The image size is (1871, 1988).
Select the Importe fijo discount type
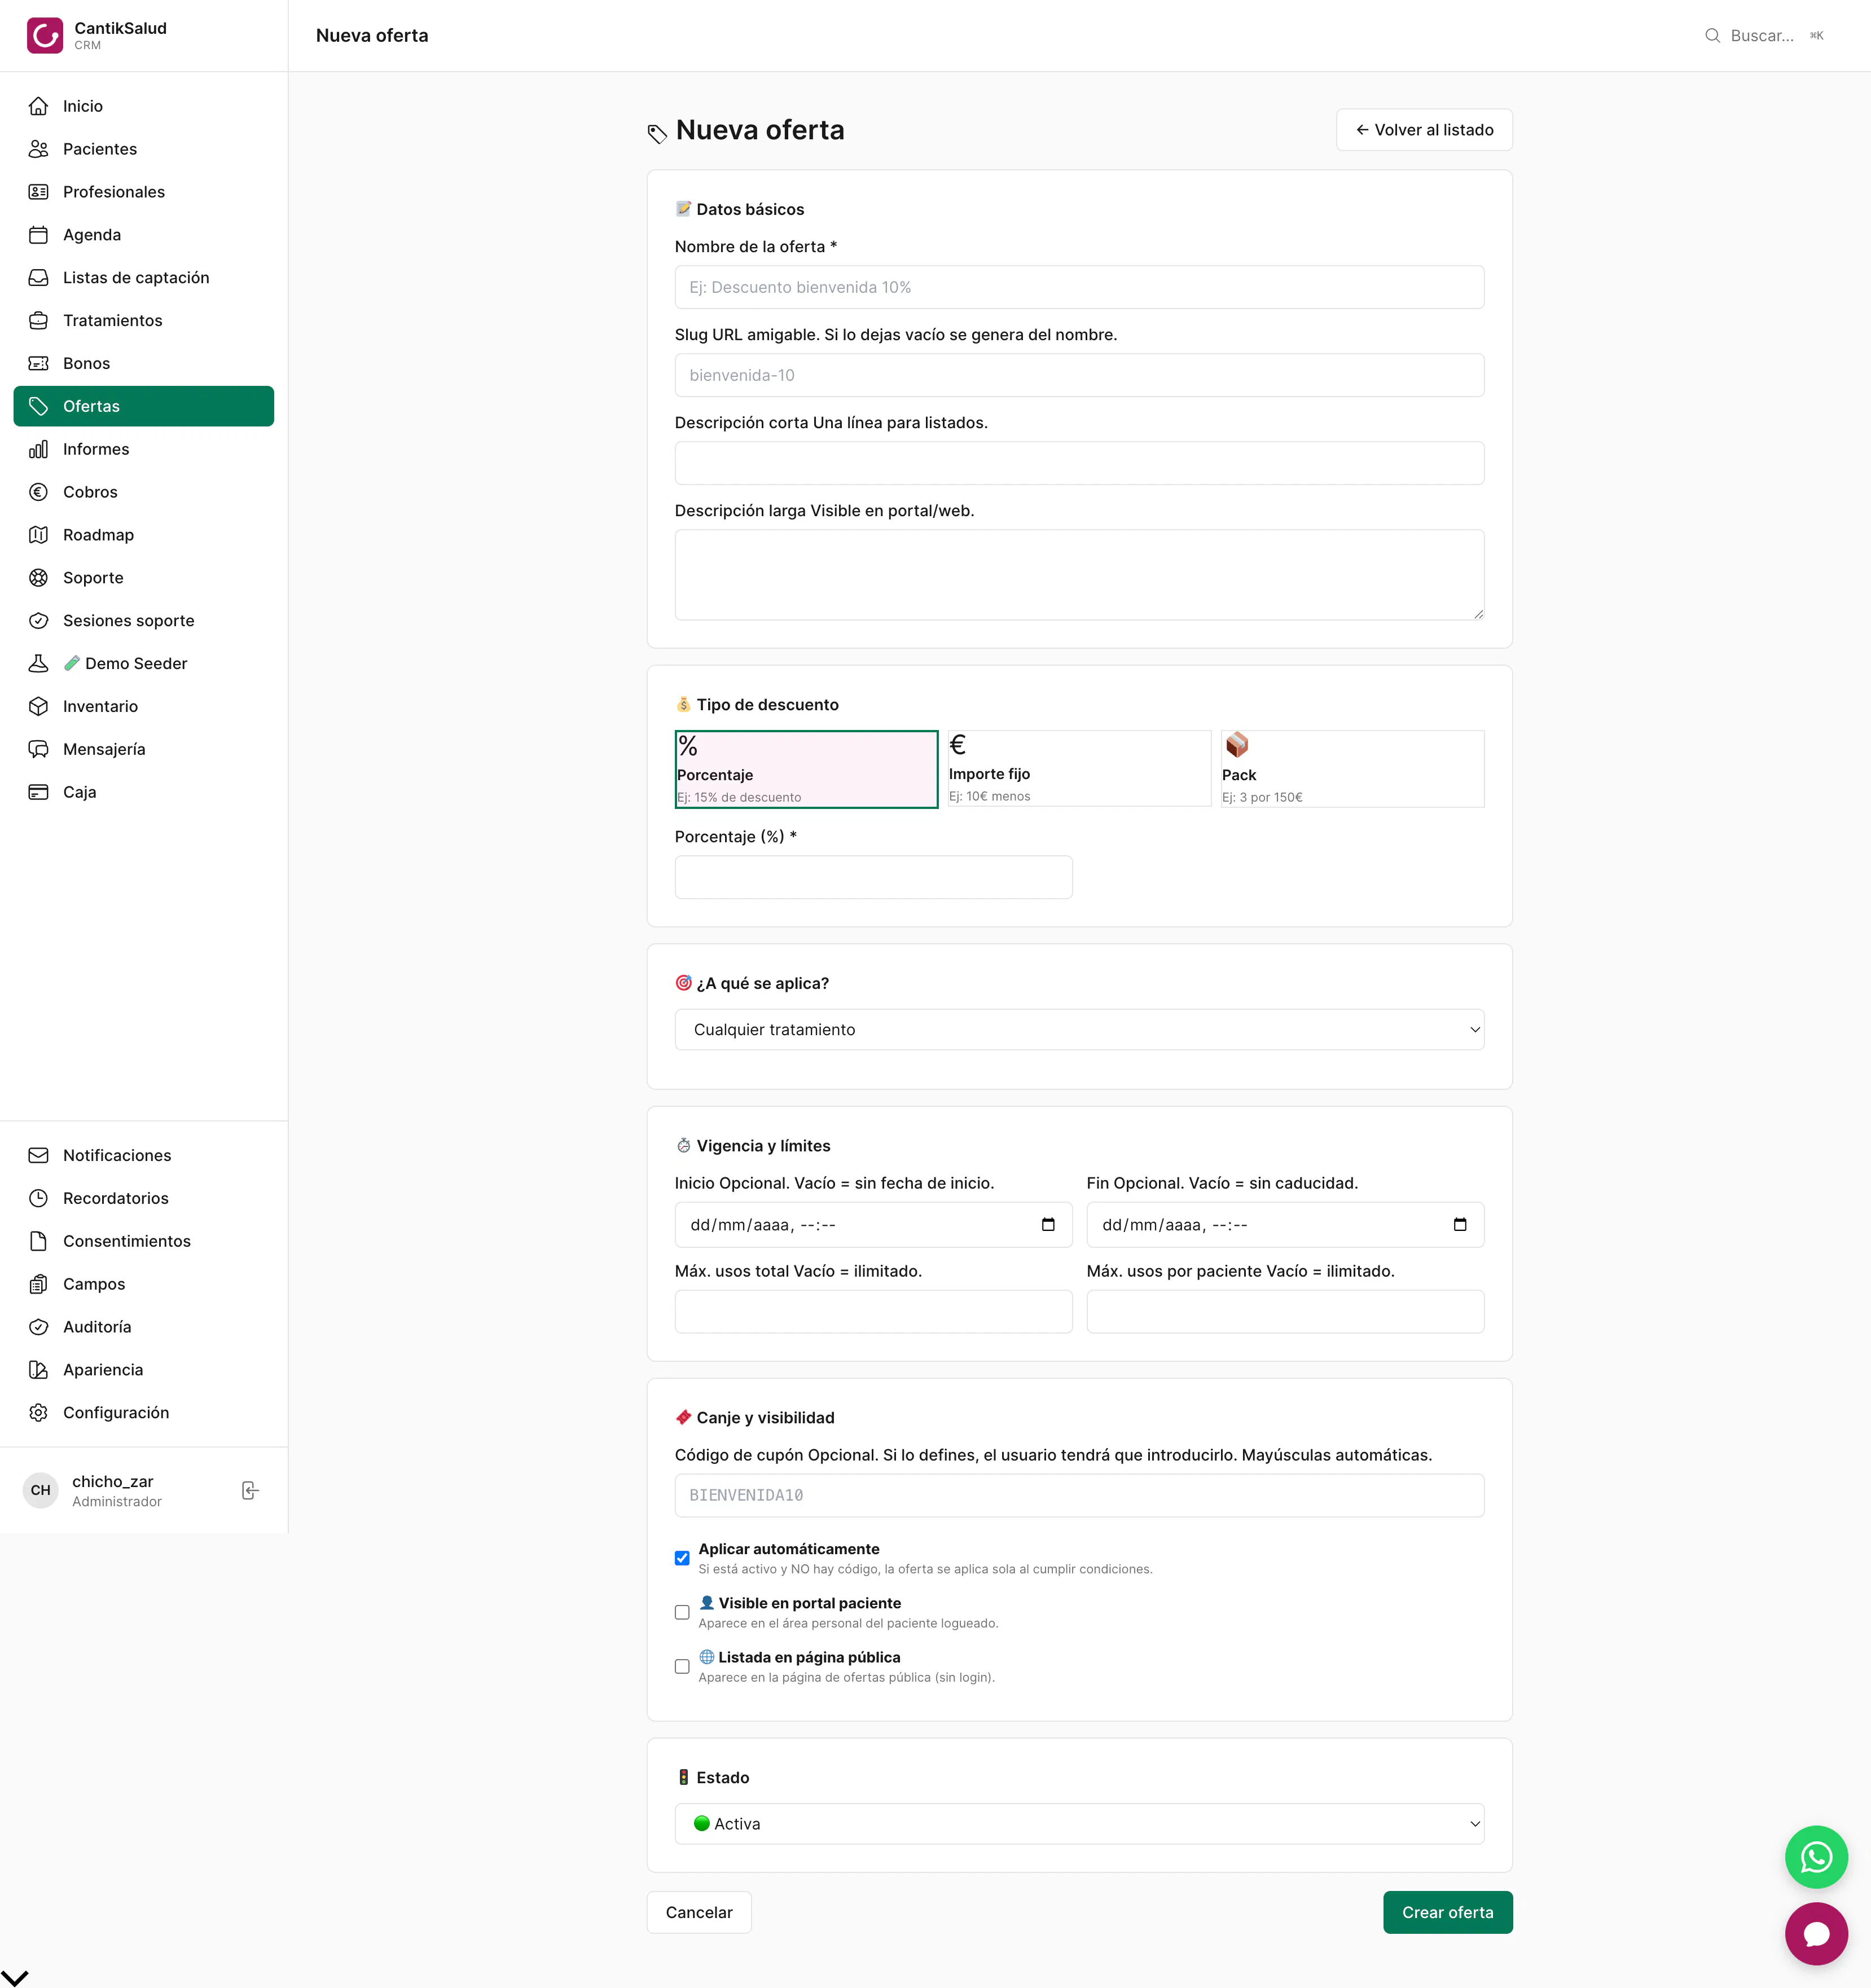pos(1079,768)
